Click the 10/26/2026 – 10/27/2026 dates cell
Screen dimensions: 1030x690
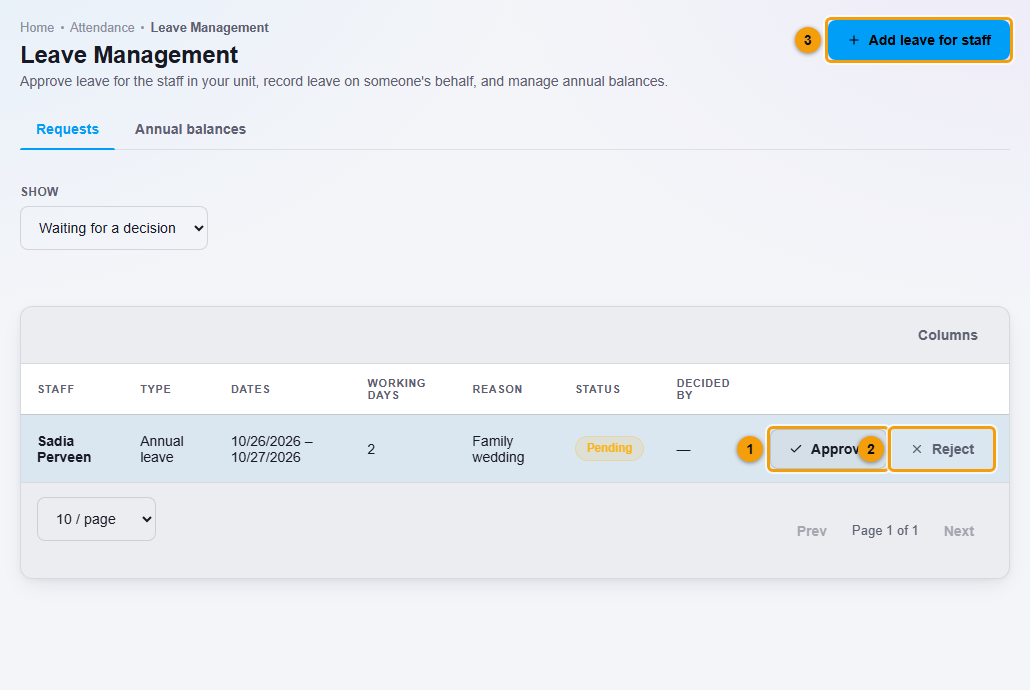pos(272,449)
